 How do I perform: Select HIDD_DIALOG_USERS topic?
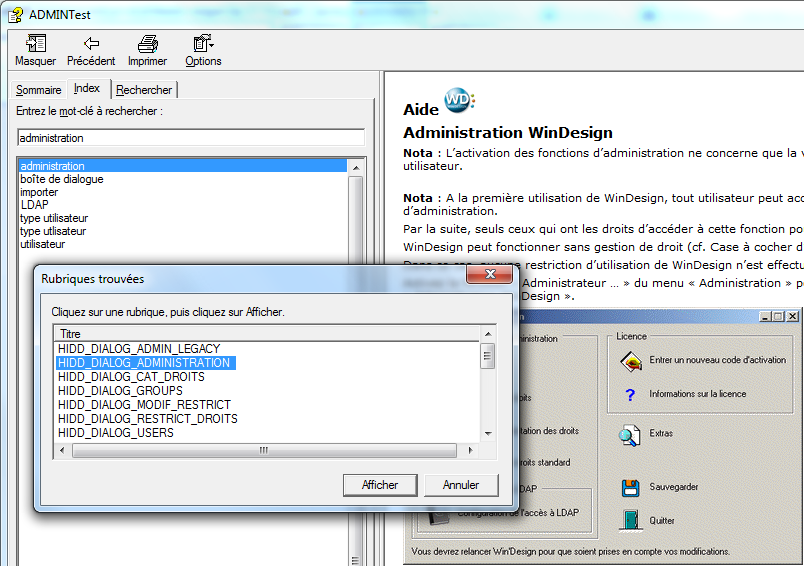[x=116, y=433]
